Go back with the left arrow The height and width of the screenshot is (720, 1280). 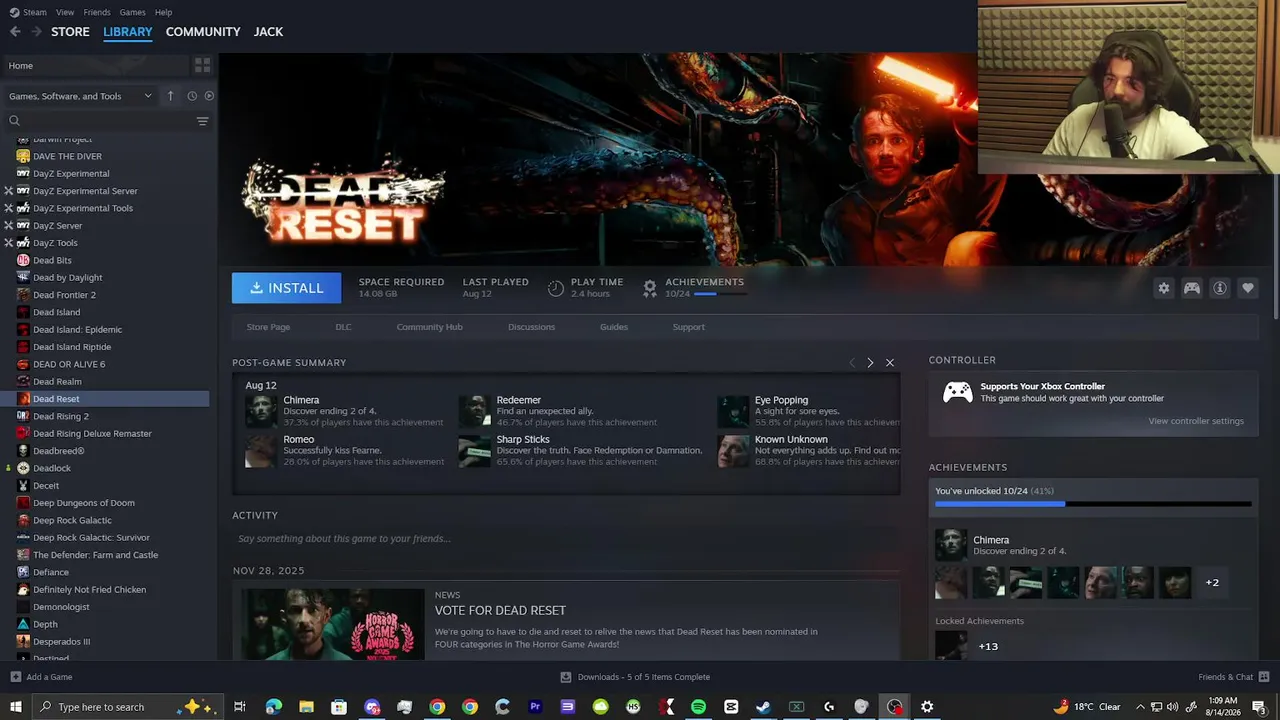coord(15,32)
